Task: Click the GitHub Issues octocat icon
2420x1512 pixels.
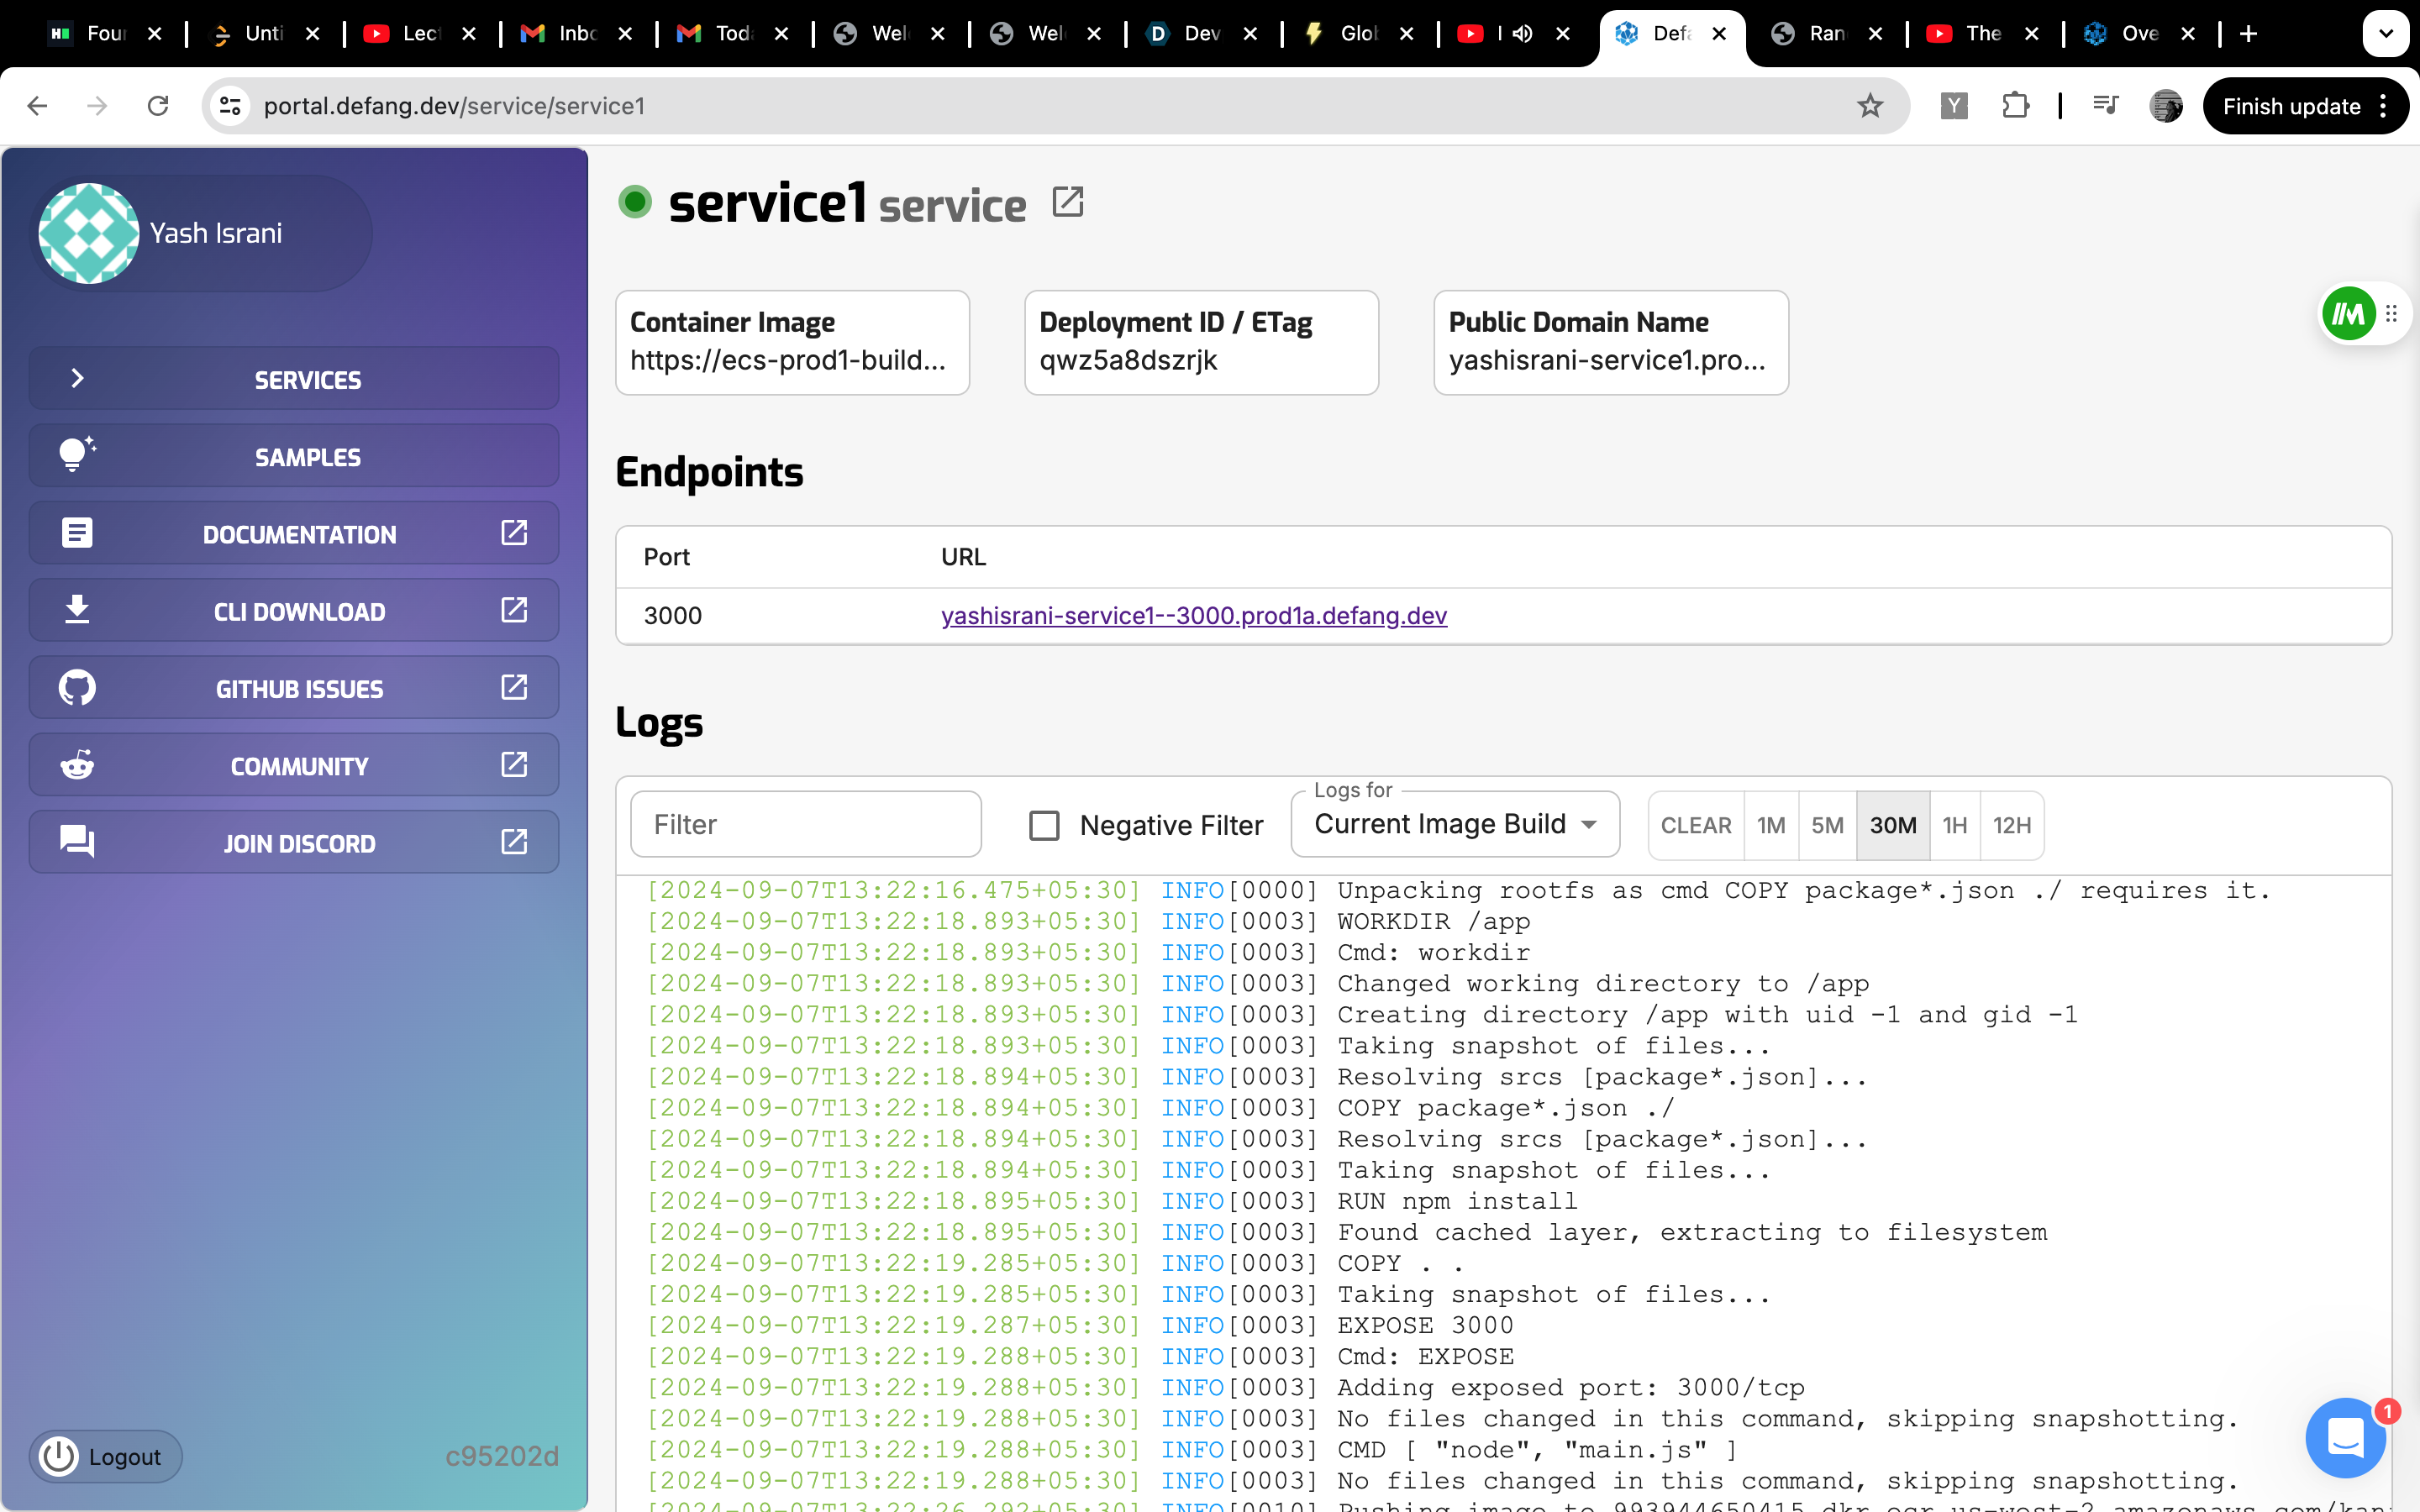Action: click(x=77, y=688)
